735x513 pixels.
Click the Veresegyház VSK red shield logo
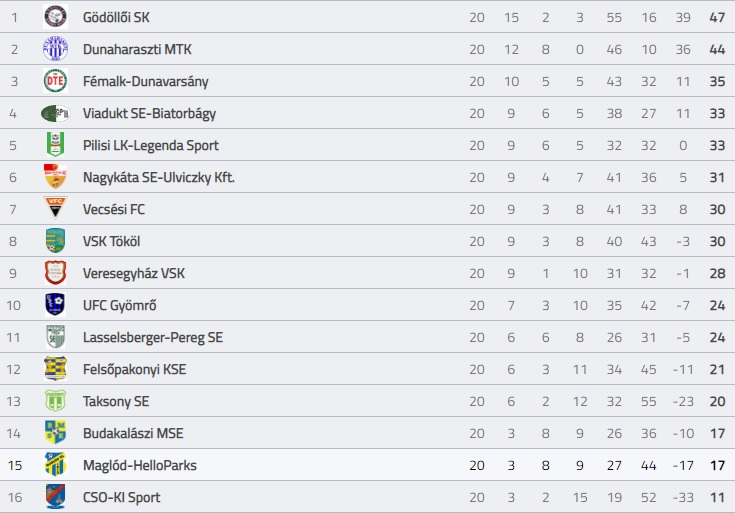tap(55, 273)
